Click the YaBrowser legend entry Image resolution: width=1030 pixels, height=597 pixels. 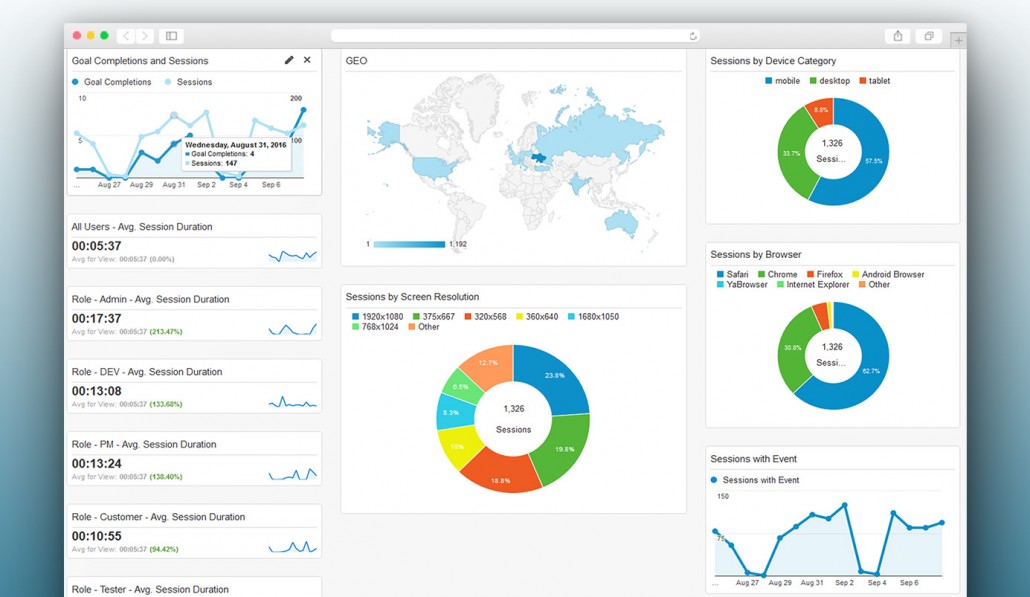click(x=742, y=284)
